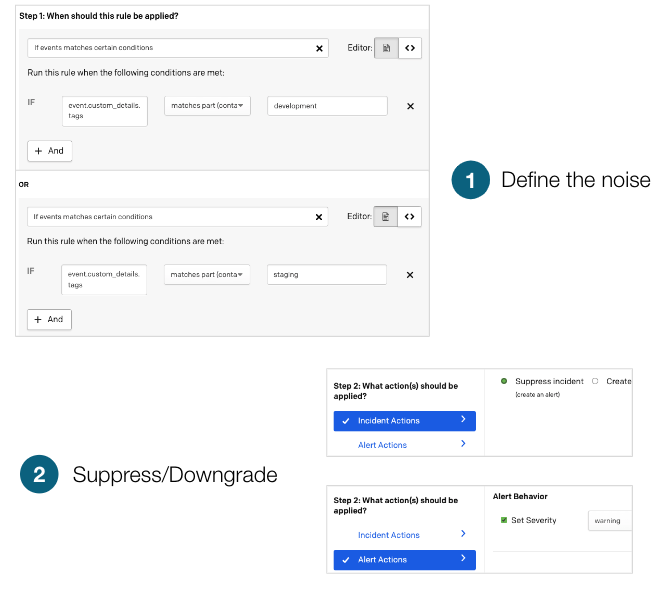Open 'matches part' operator dropdown for development
The image size is (660, 599).
pyautogui.click(x=207, y=106)
